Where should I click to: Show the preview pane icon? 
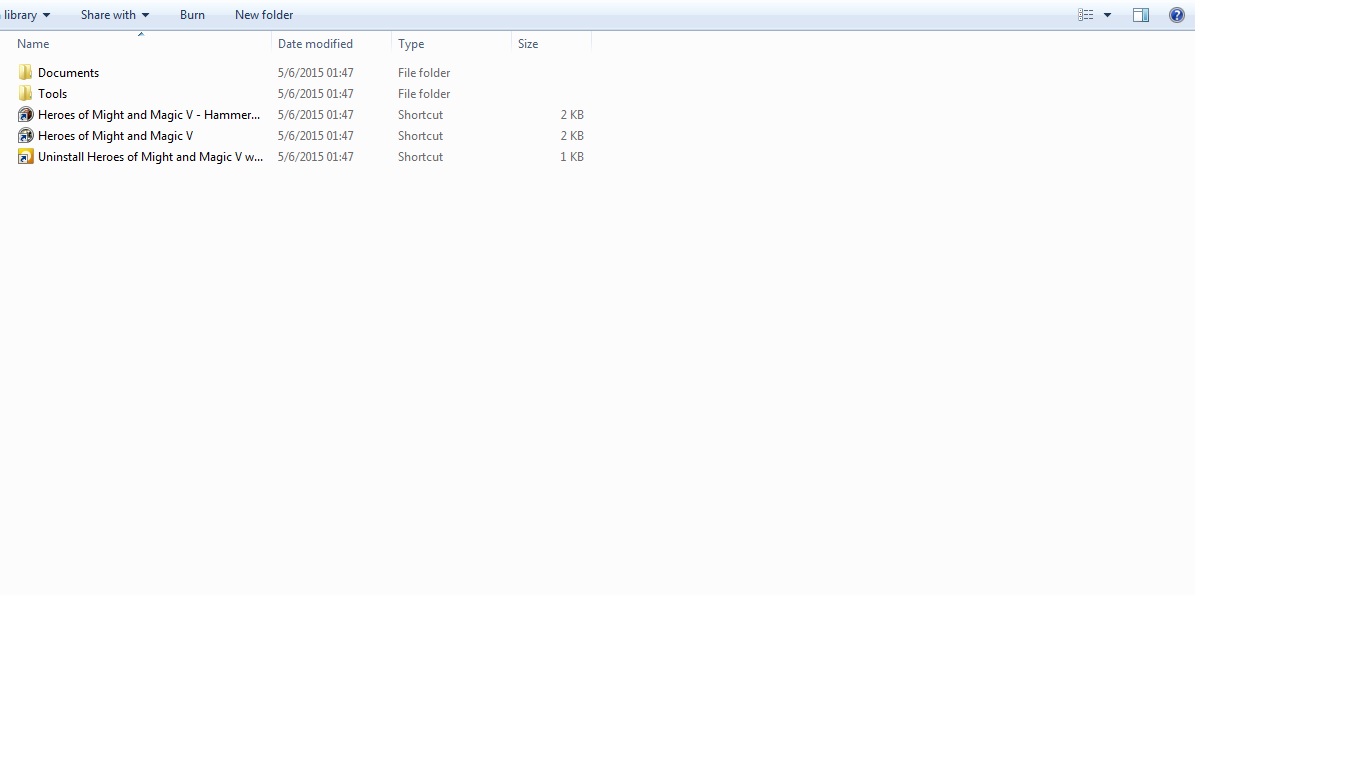1141,15
